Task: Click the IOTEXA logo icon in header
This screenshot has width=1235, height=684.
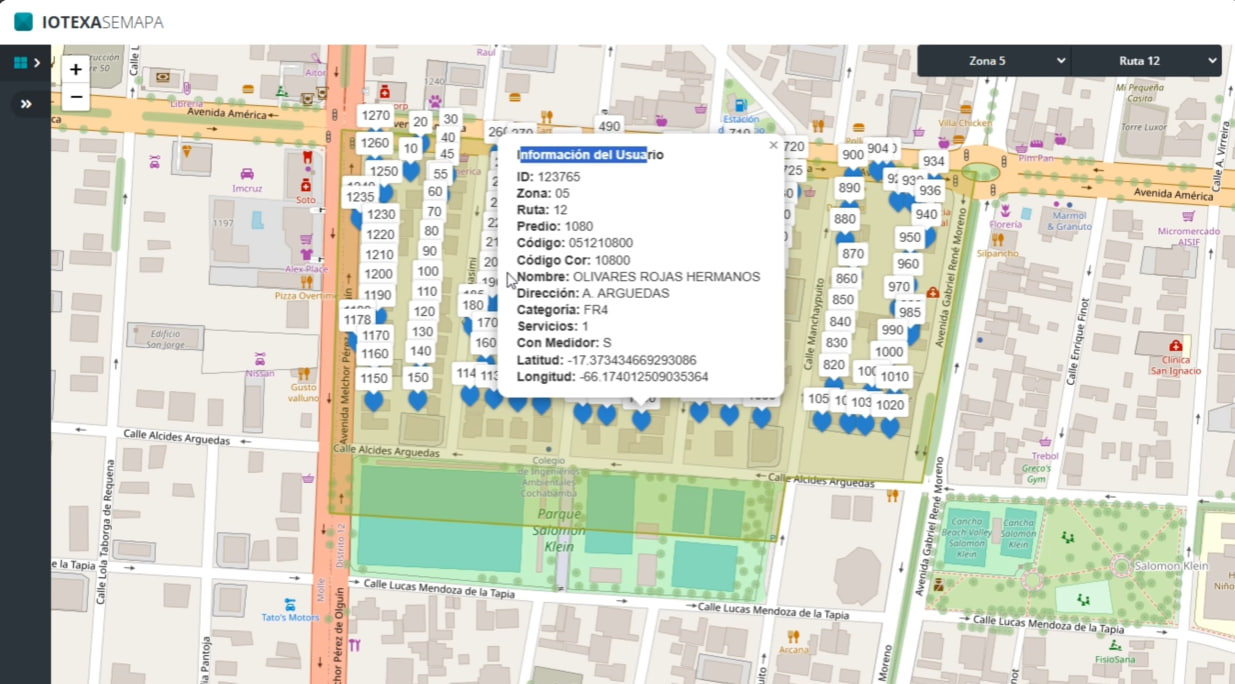Action: (x=22, y=20)
